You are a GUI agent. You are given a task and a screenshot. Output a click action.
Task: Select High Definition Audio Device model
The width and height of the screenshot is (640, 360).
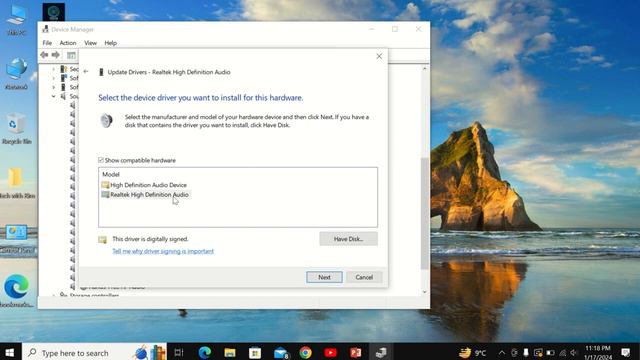pos(144,185)
